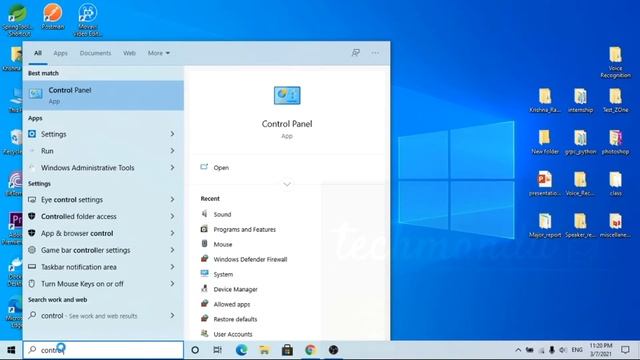
Task: Open the More dropdown filter
Action: pyautogui.click(x=159, y=53)
